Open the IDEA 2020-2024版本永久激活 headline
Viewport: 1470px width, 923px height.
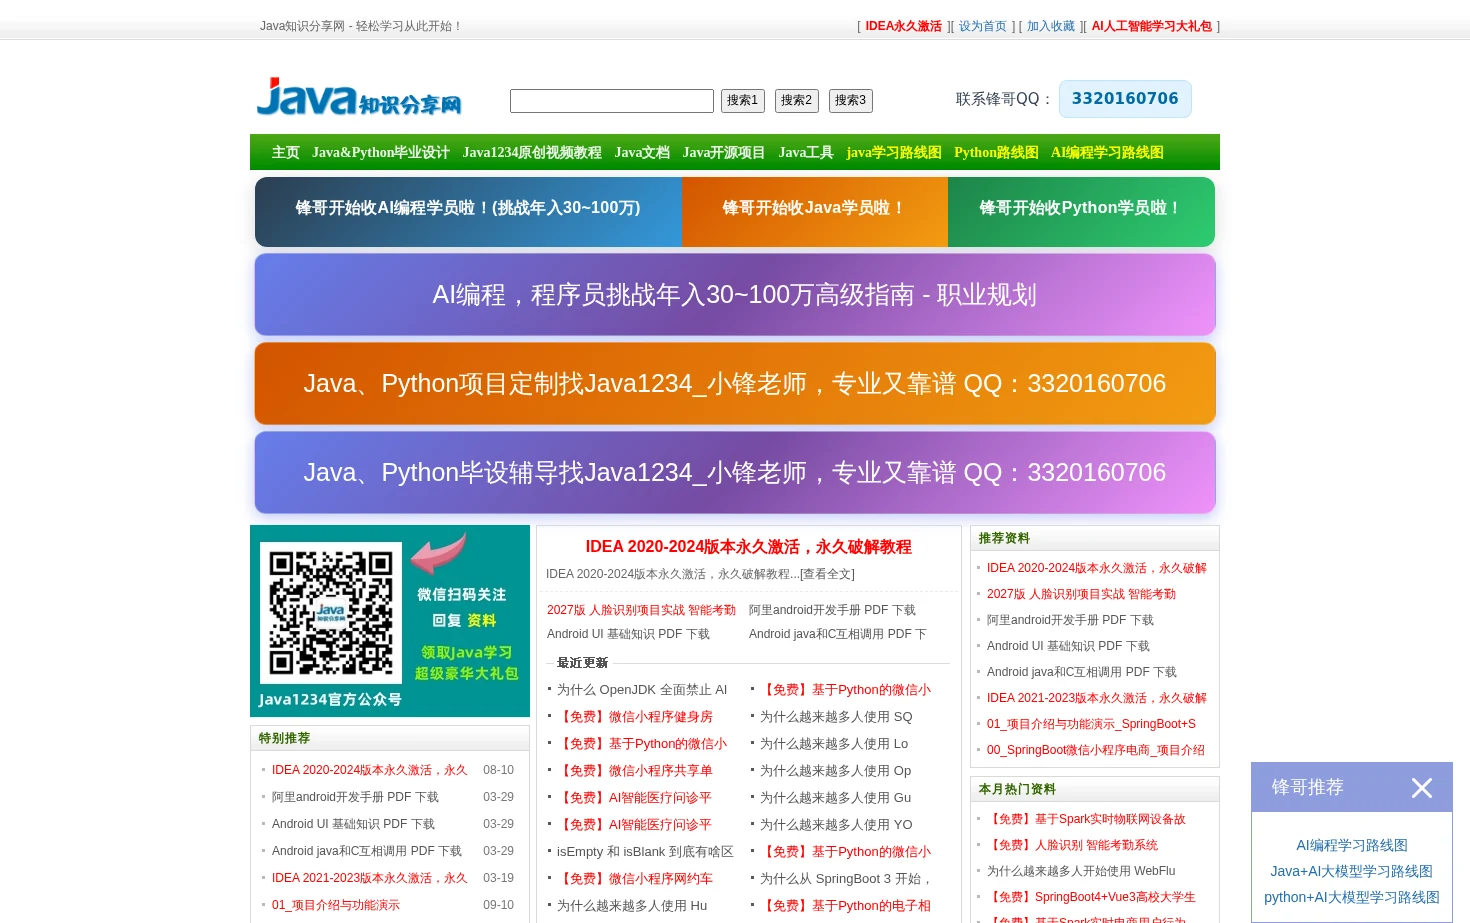pyautogui.click(x=749, y=547)
